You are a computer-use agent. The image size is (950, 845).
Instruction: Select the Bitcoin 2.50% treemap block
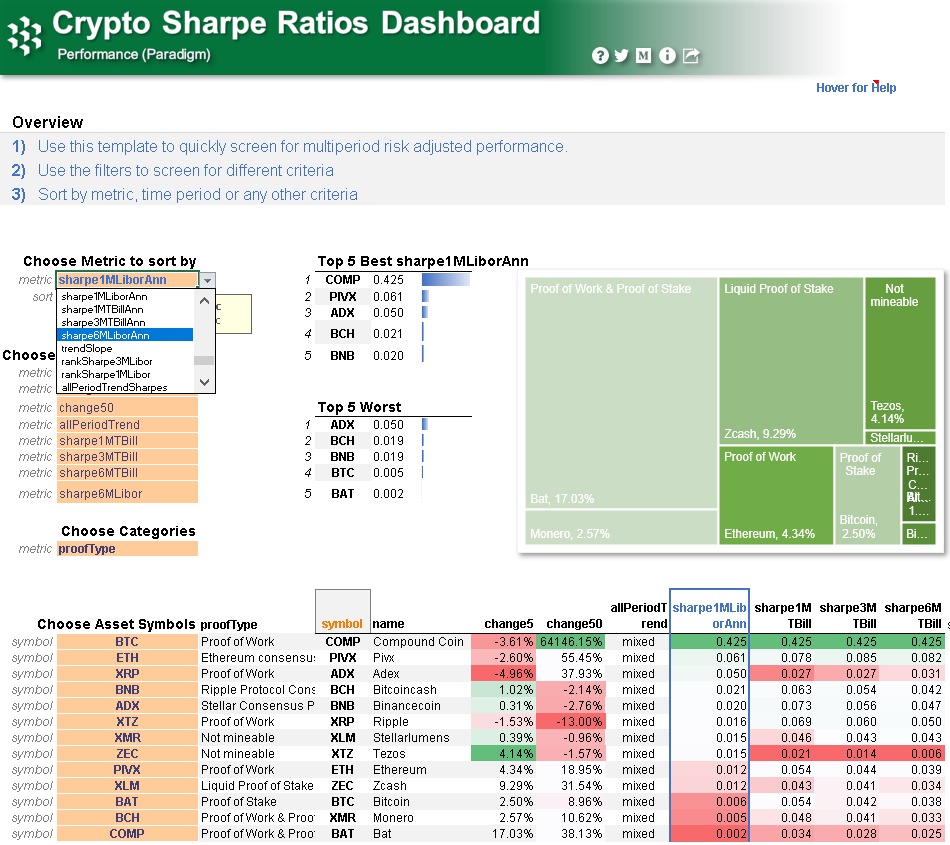tap(867, 495)
